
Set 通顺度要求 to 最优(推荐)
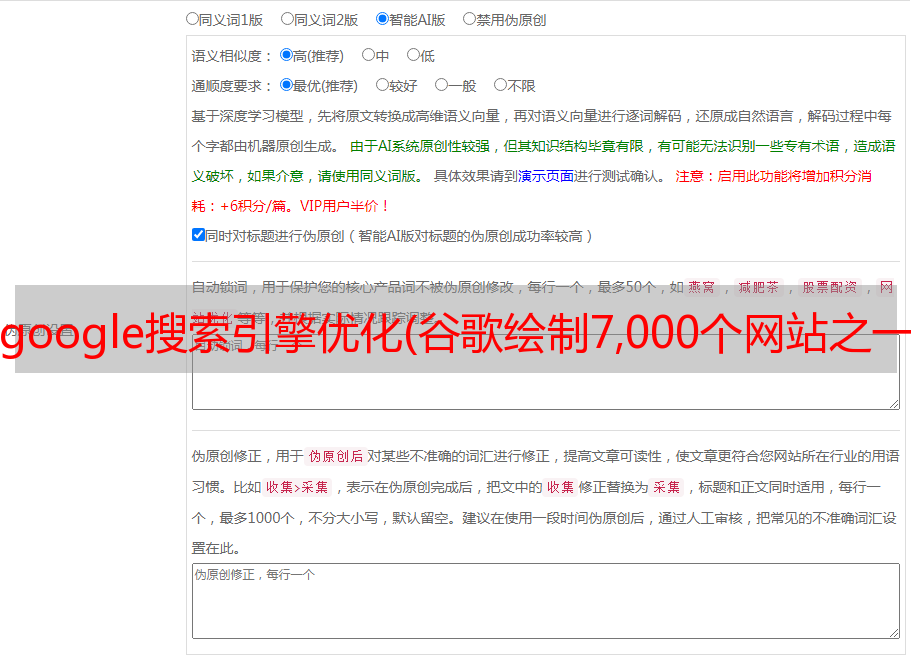[x=286, y=85]
